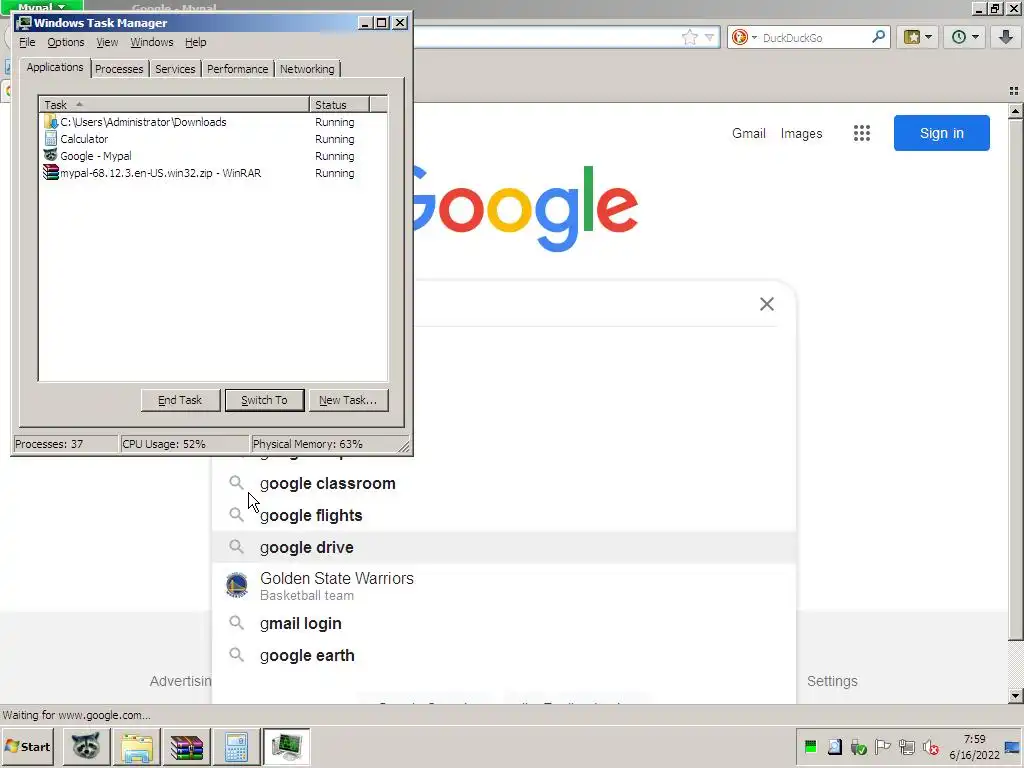Open Mypal raccoon icon in the taskbar

86,746
